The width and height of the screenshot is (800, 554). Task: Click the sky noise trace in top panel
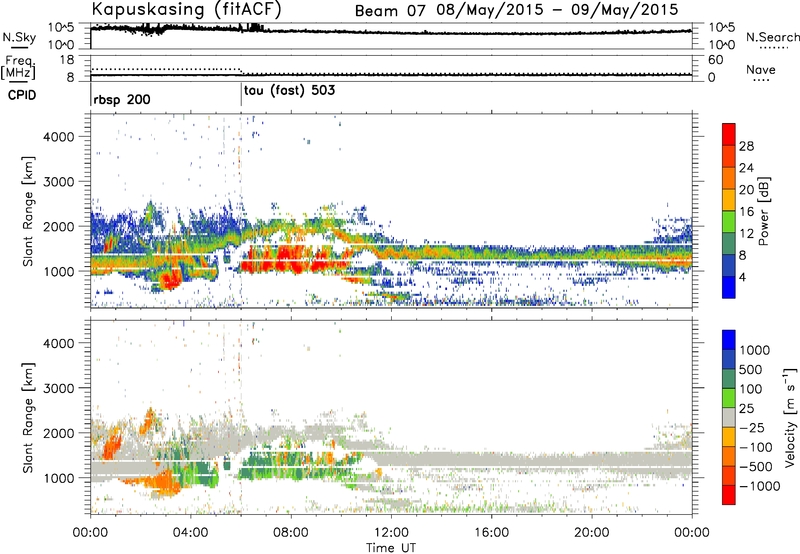(391, 31)
